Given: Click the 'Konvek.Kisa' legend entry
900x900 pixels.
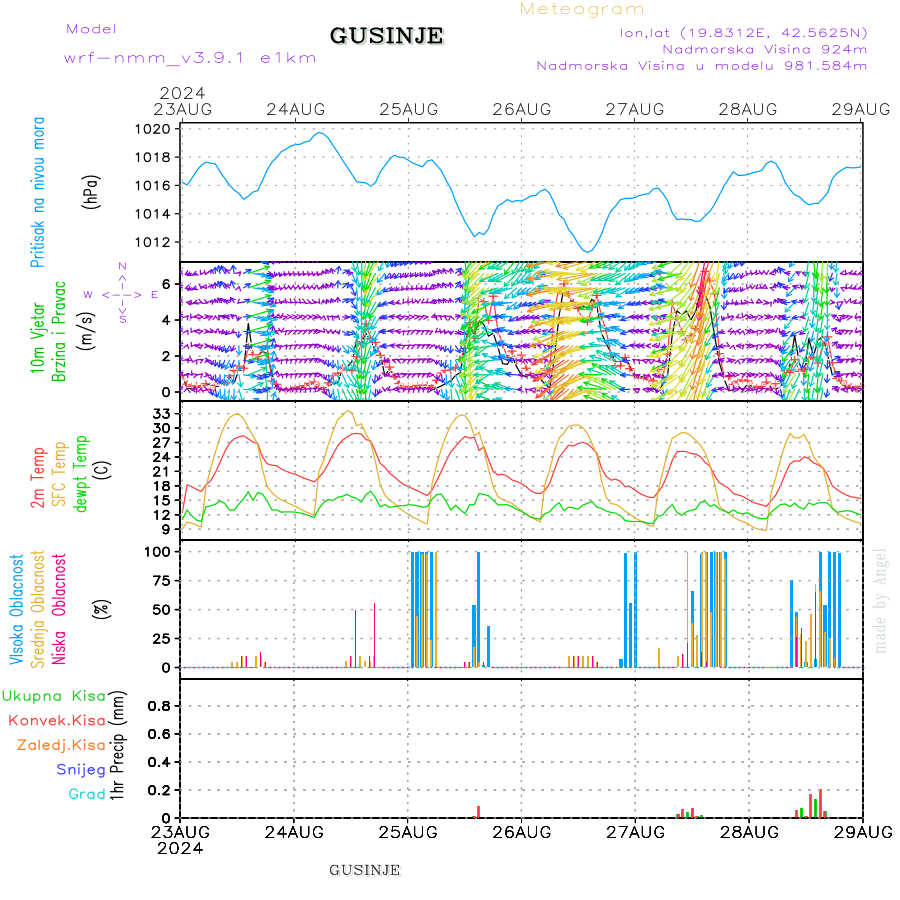Looking at the screenshot, I should [x=57, y=721].
